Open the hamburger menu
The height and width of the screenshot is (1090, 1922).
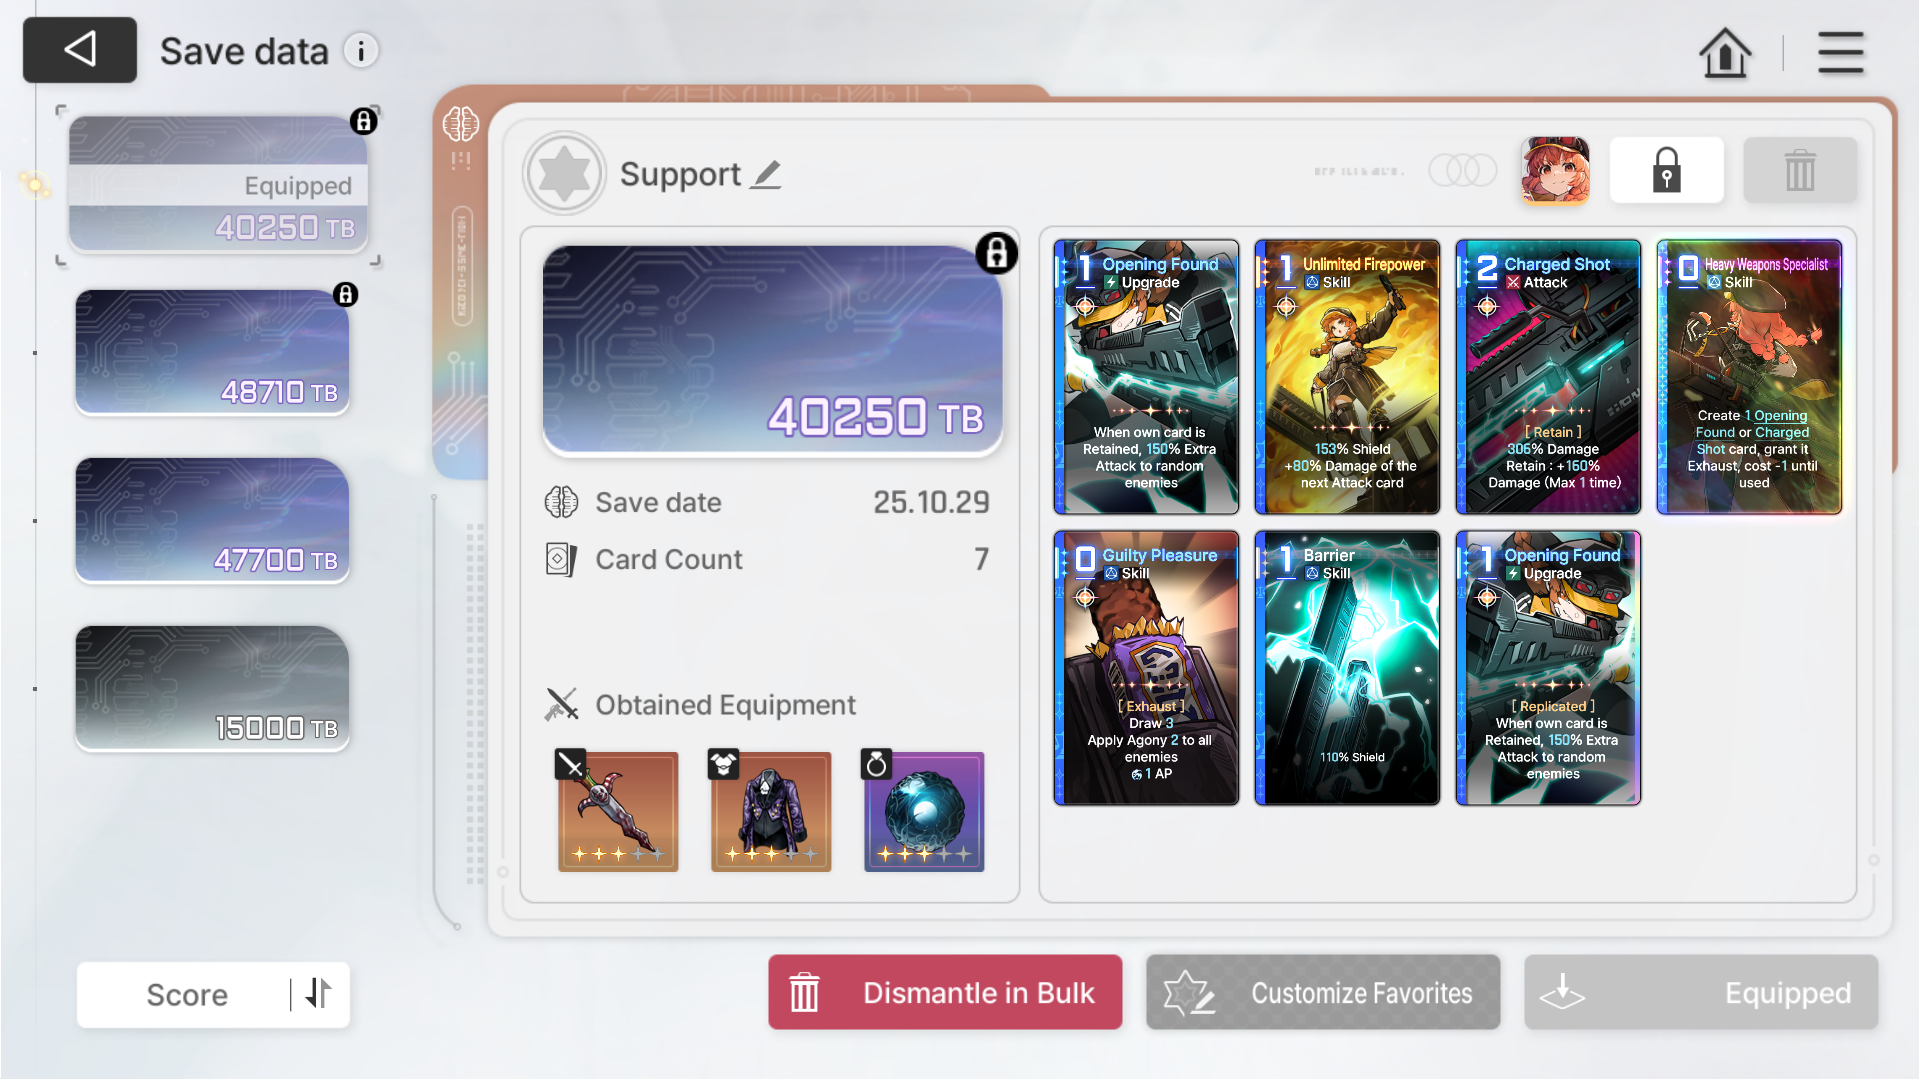point(1840,52)
